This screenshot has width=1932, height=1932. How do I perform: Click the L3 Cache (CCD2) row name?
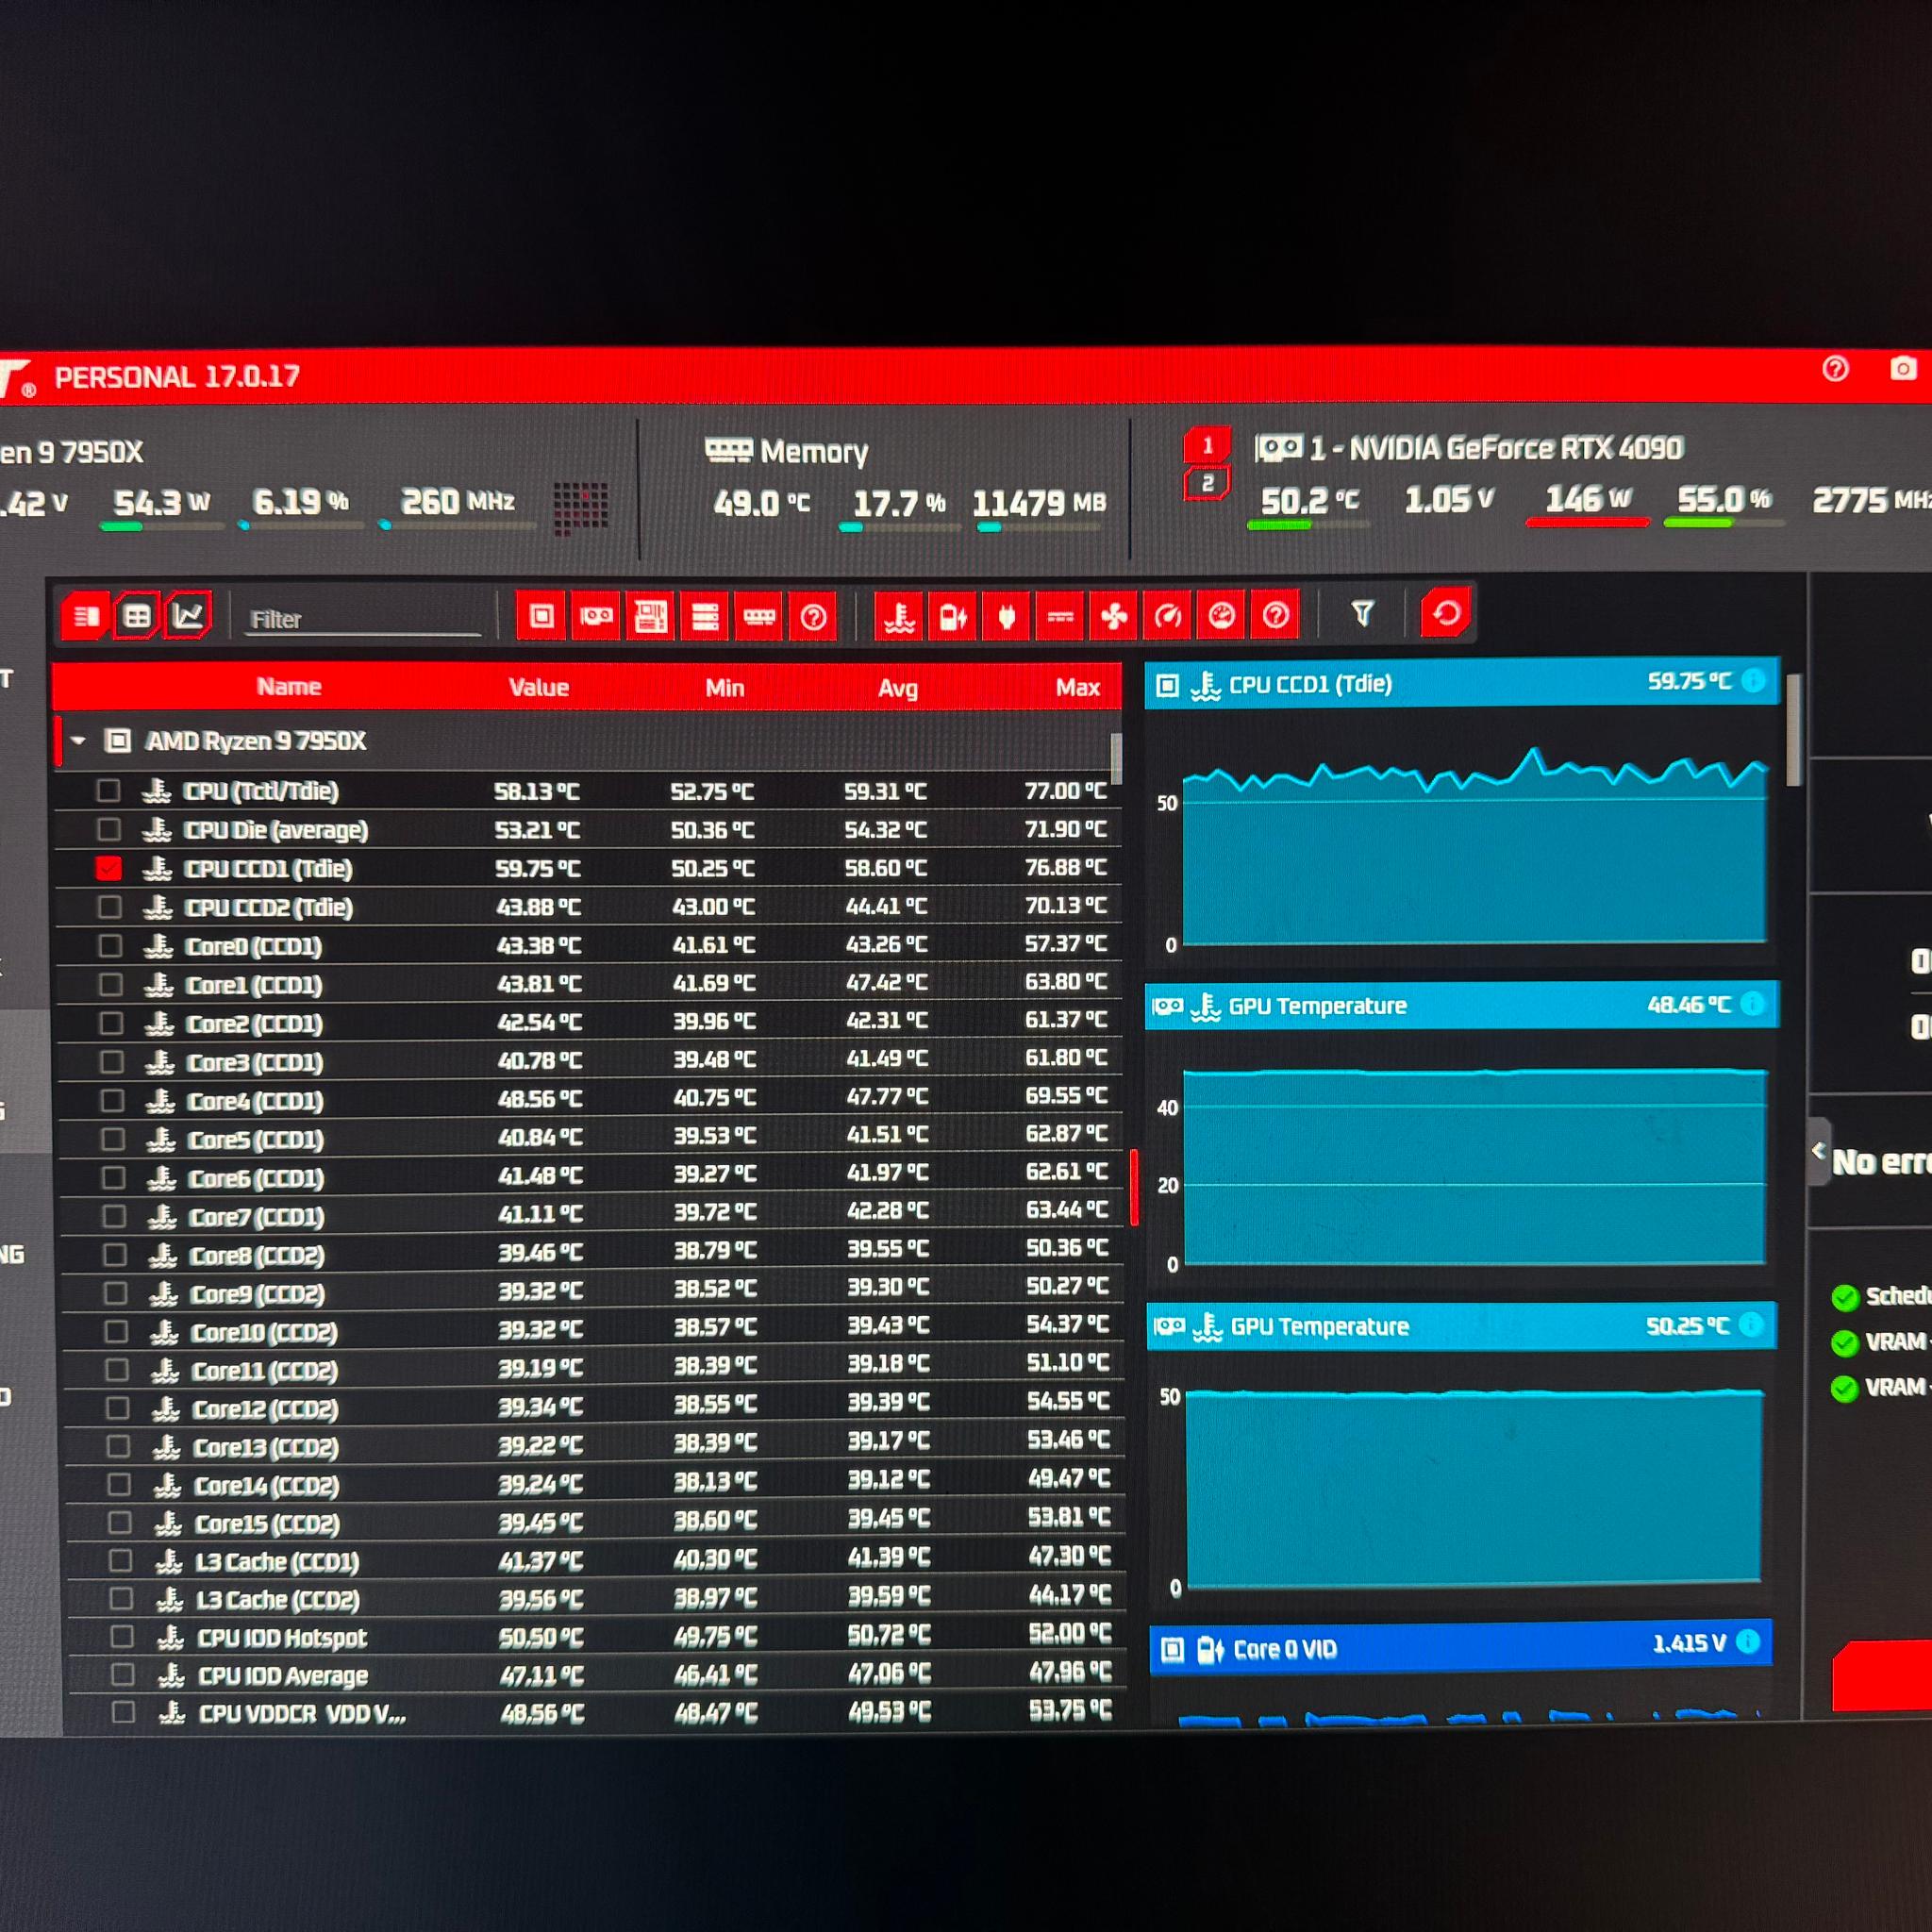pyautogui.click(x=278, y=1599)
